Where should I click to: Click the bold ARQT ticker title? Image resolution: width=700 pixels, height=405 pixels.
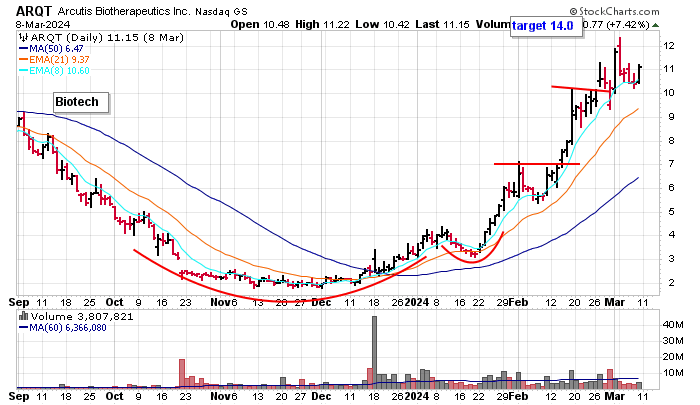click(x=34, y=11)
